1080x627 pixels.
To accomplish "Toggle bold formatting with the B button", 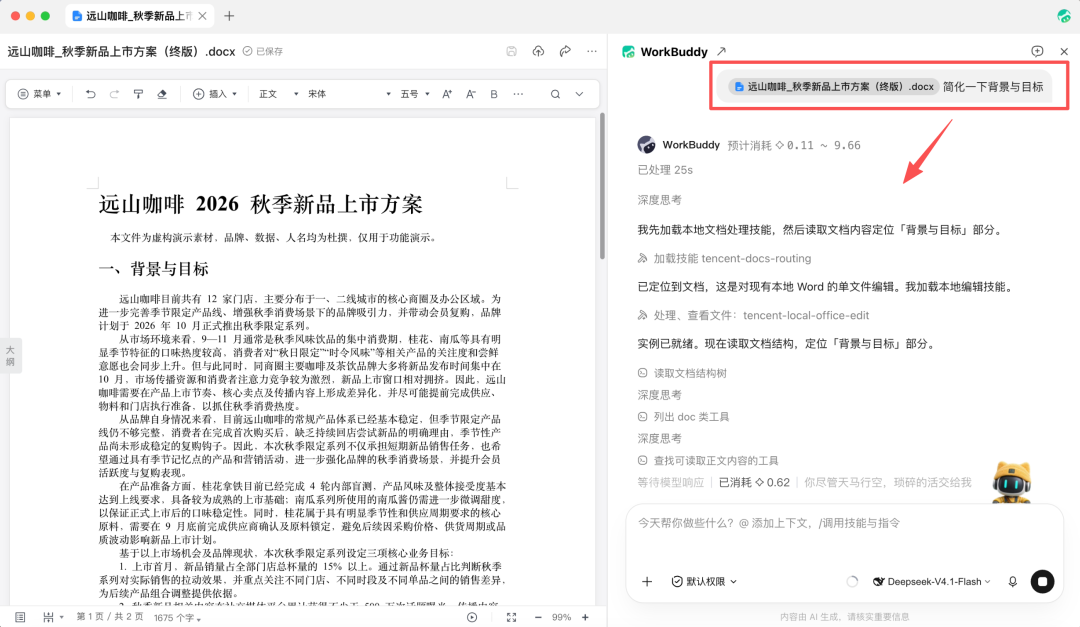I will coord(494,94).
